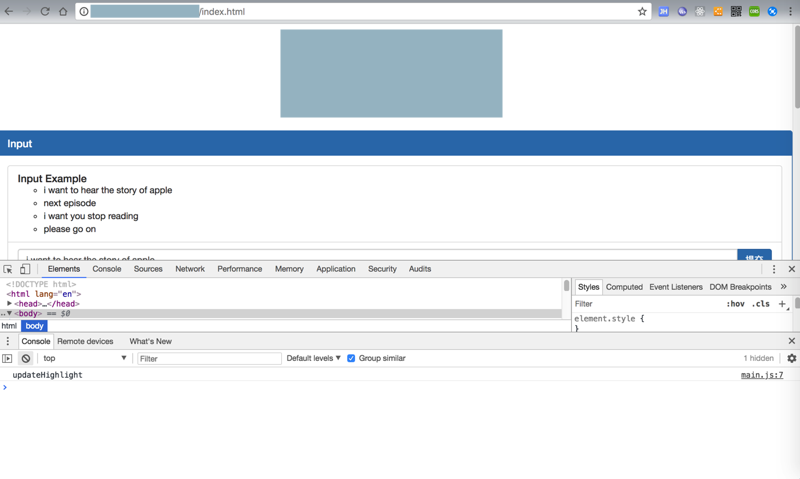Toggle the .cls class editor
The width and height of the screenshot is (800, 479).
pos(761,304)
